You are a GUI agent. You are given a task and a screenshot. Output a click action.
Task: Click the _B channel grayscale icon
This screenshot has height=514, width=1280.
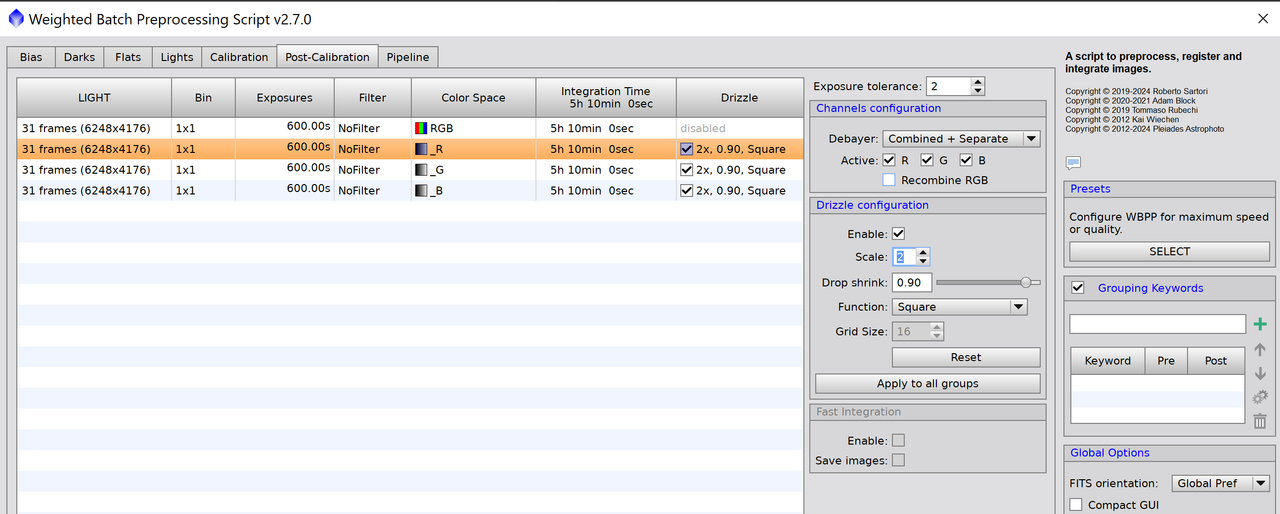(421, 191)
